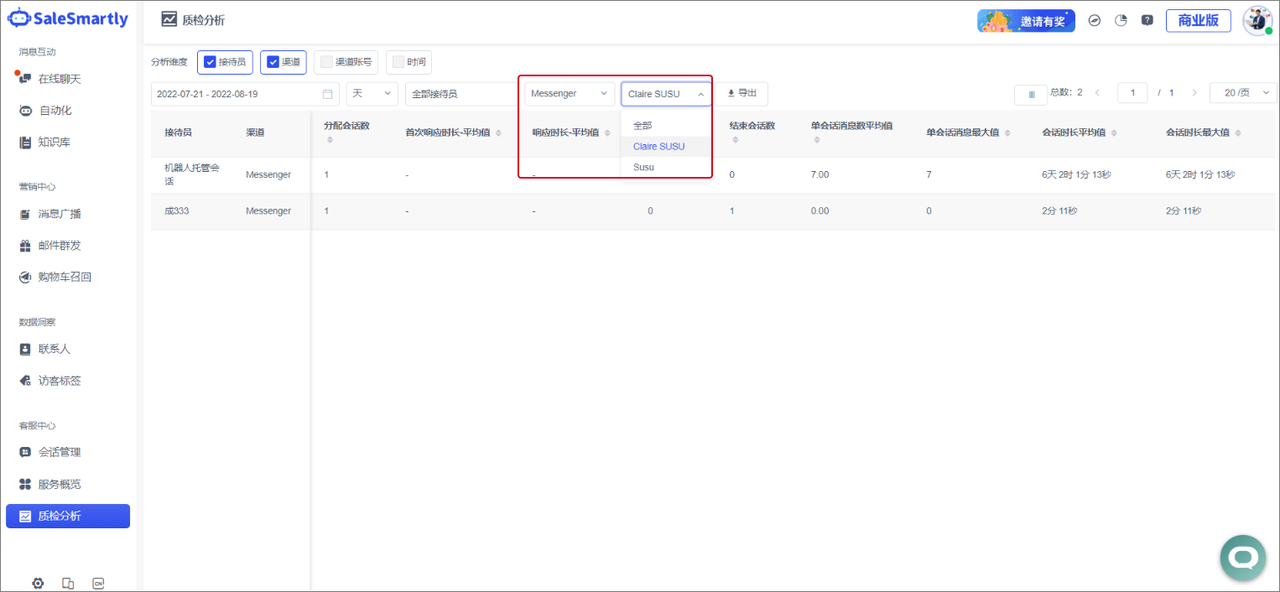Open the compass icon in top bar
1280x592 pixels.
(1095, 20)
